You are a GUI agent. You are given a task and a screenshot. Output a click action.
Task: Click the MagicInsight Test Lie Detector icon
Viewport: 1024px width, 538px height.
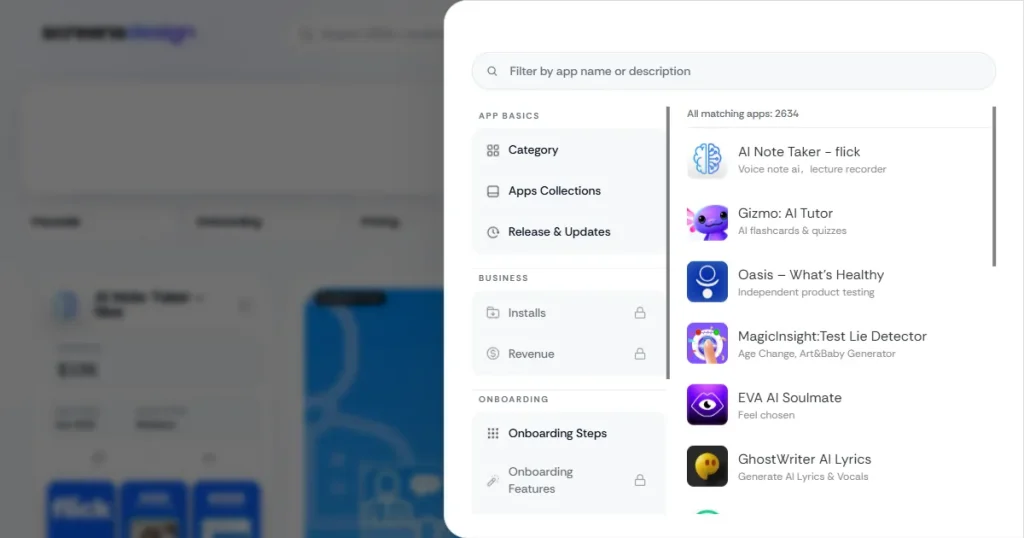[707, 343]
